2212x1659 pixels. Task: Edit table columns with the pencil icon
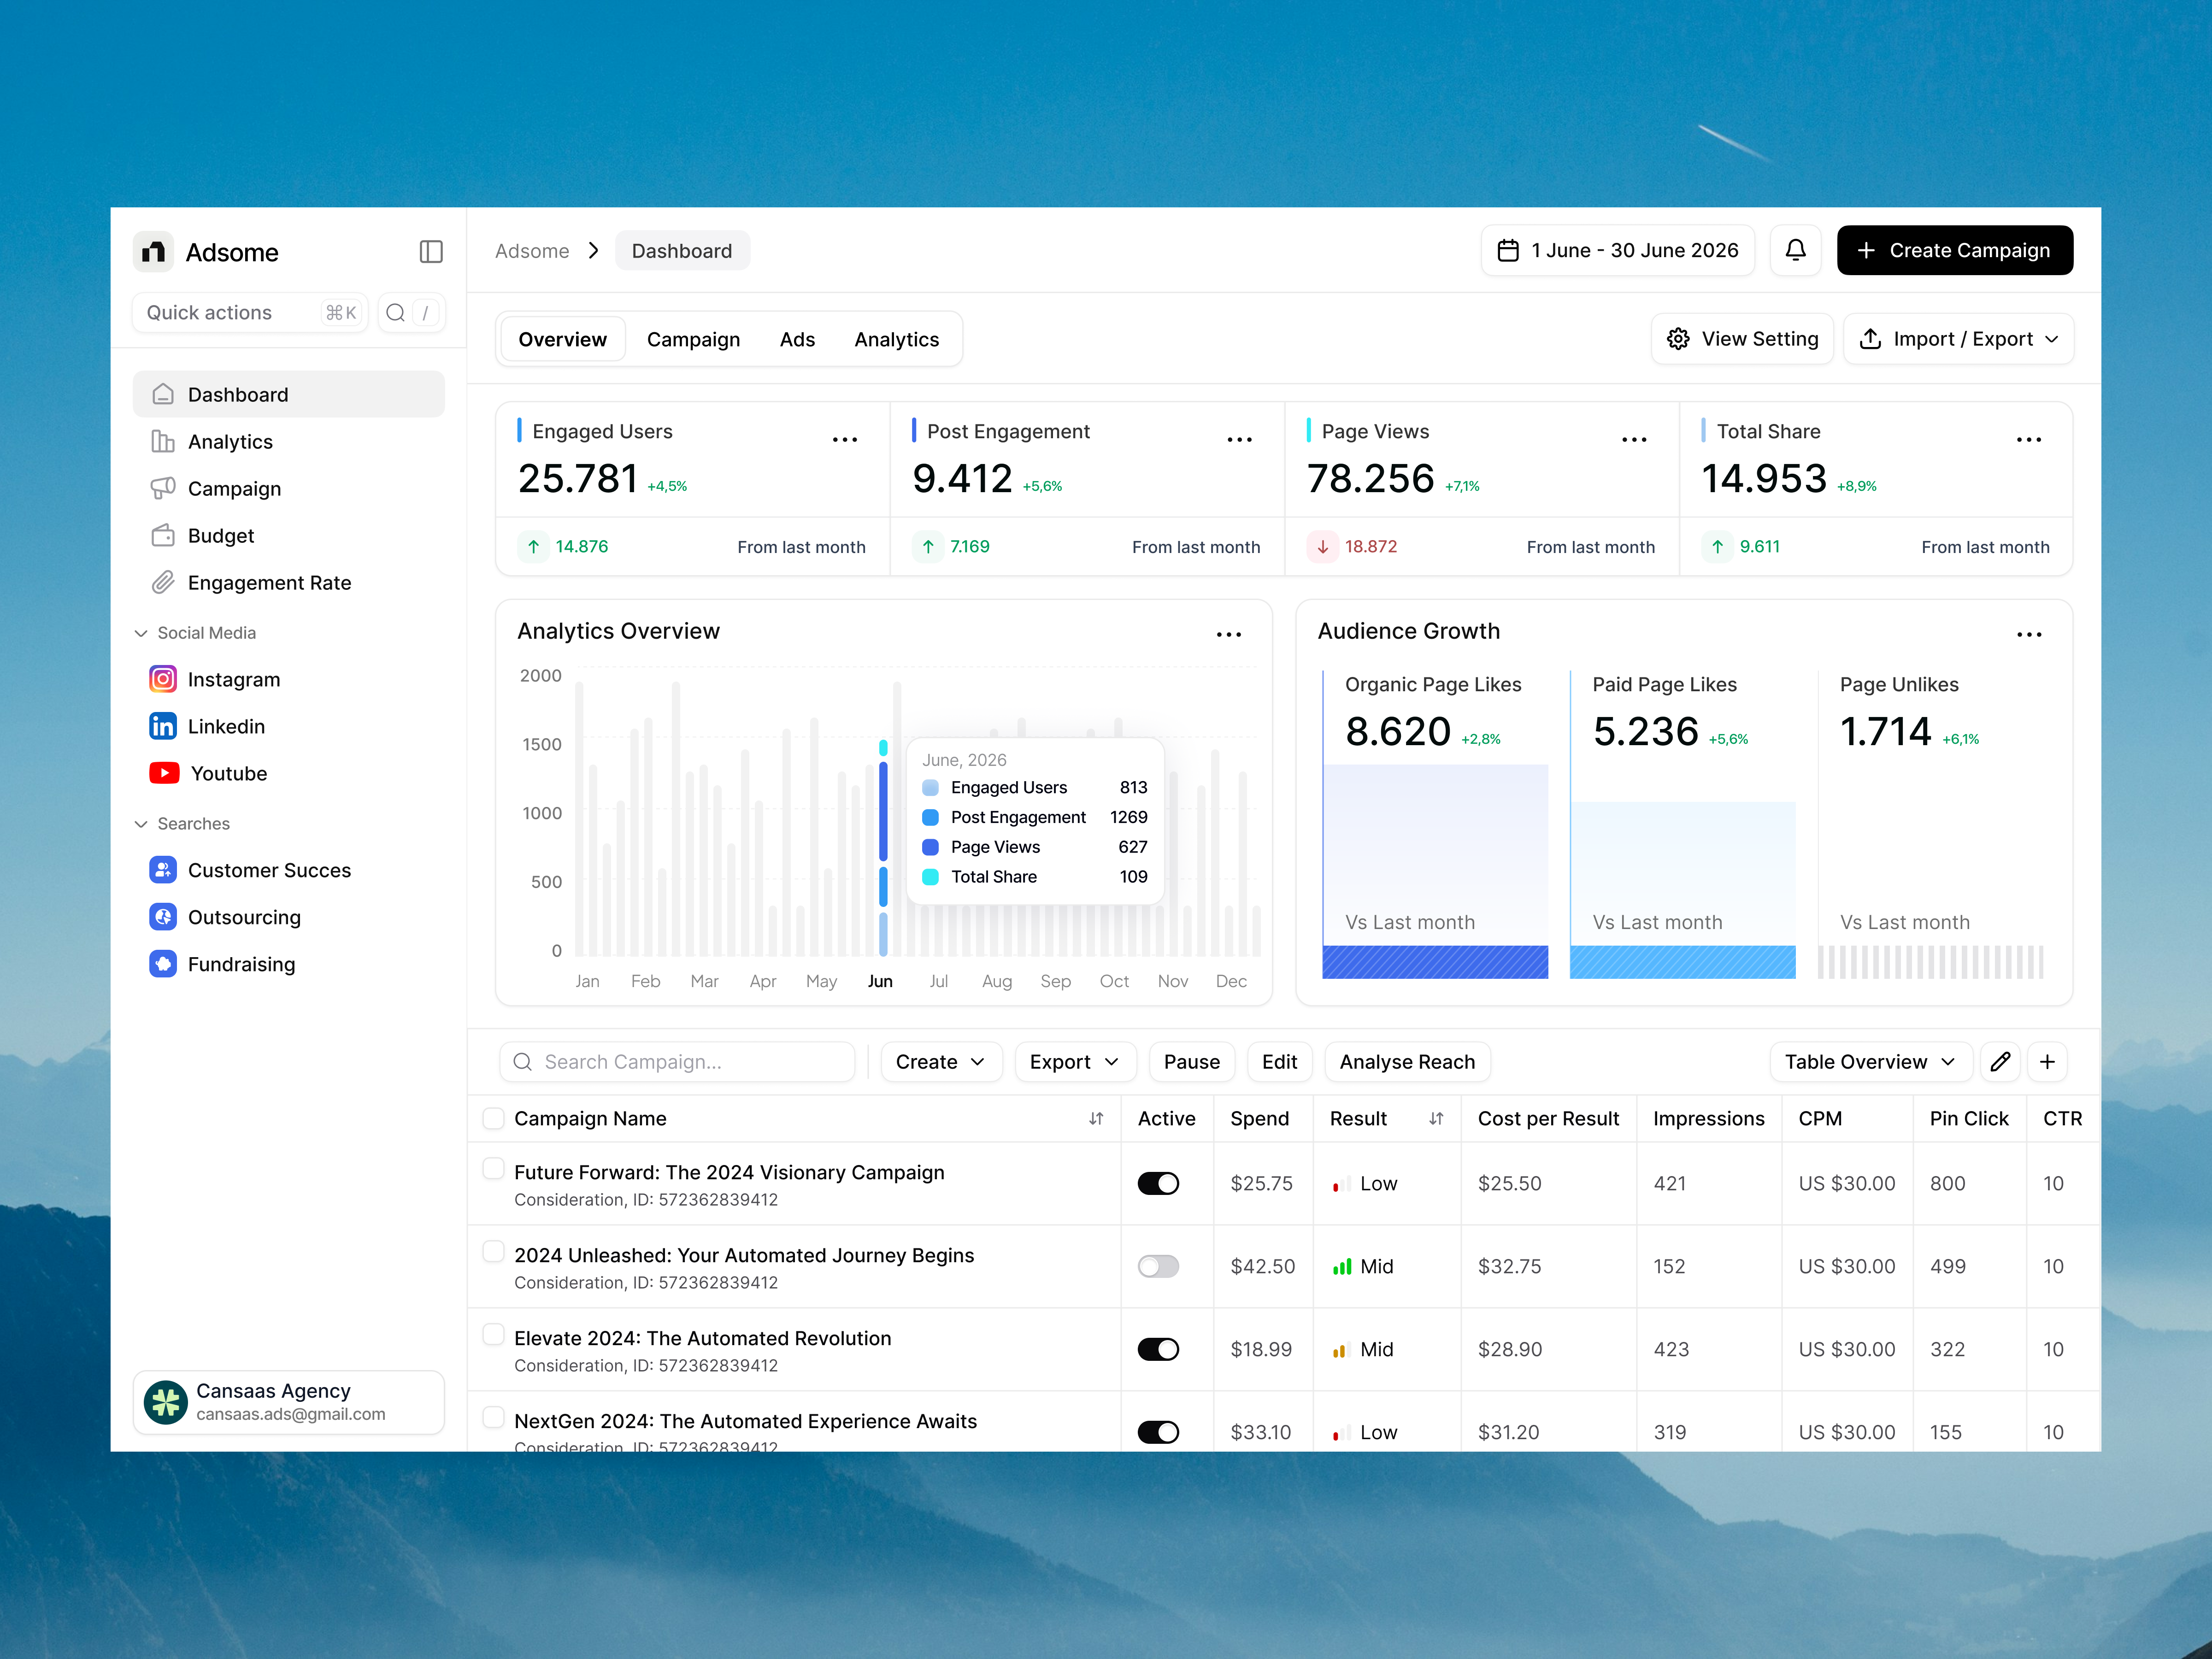pyautogui.click(x=2001, y=1061)
